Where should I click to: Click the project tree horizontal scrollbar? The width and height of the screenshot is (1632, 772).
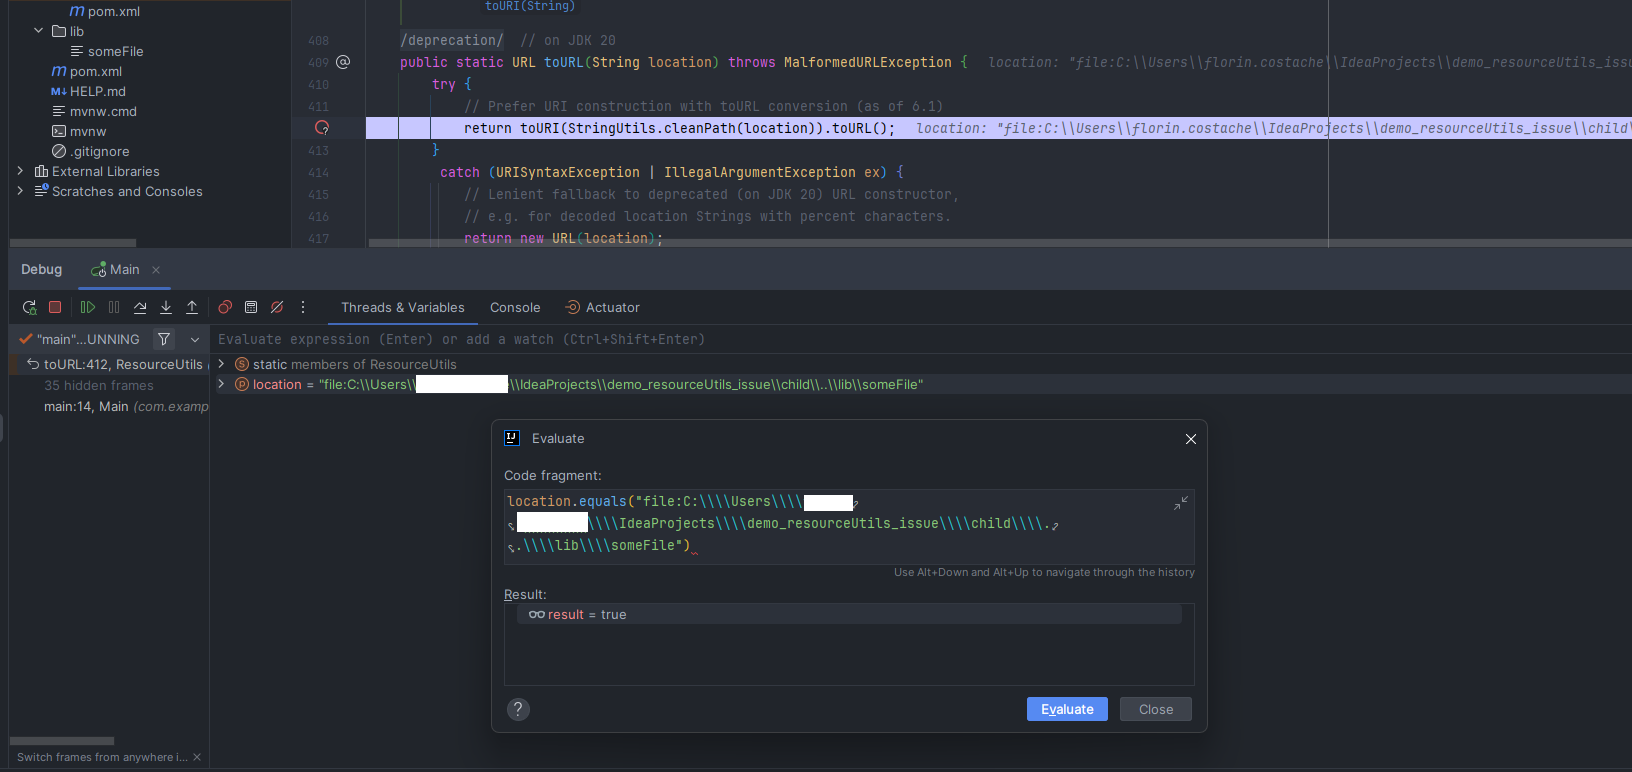coord(73,243)
